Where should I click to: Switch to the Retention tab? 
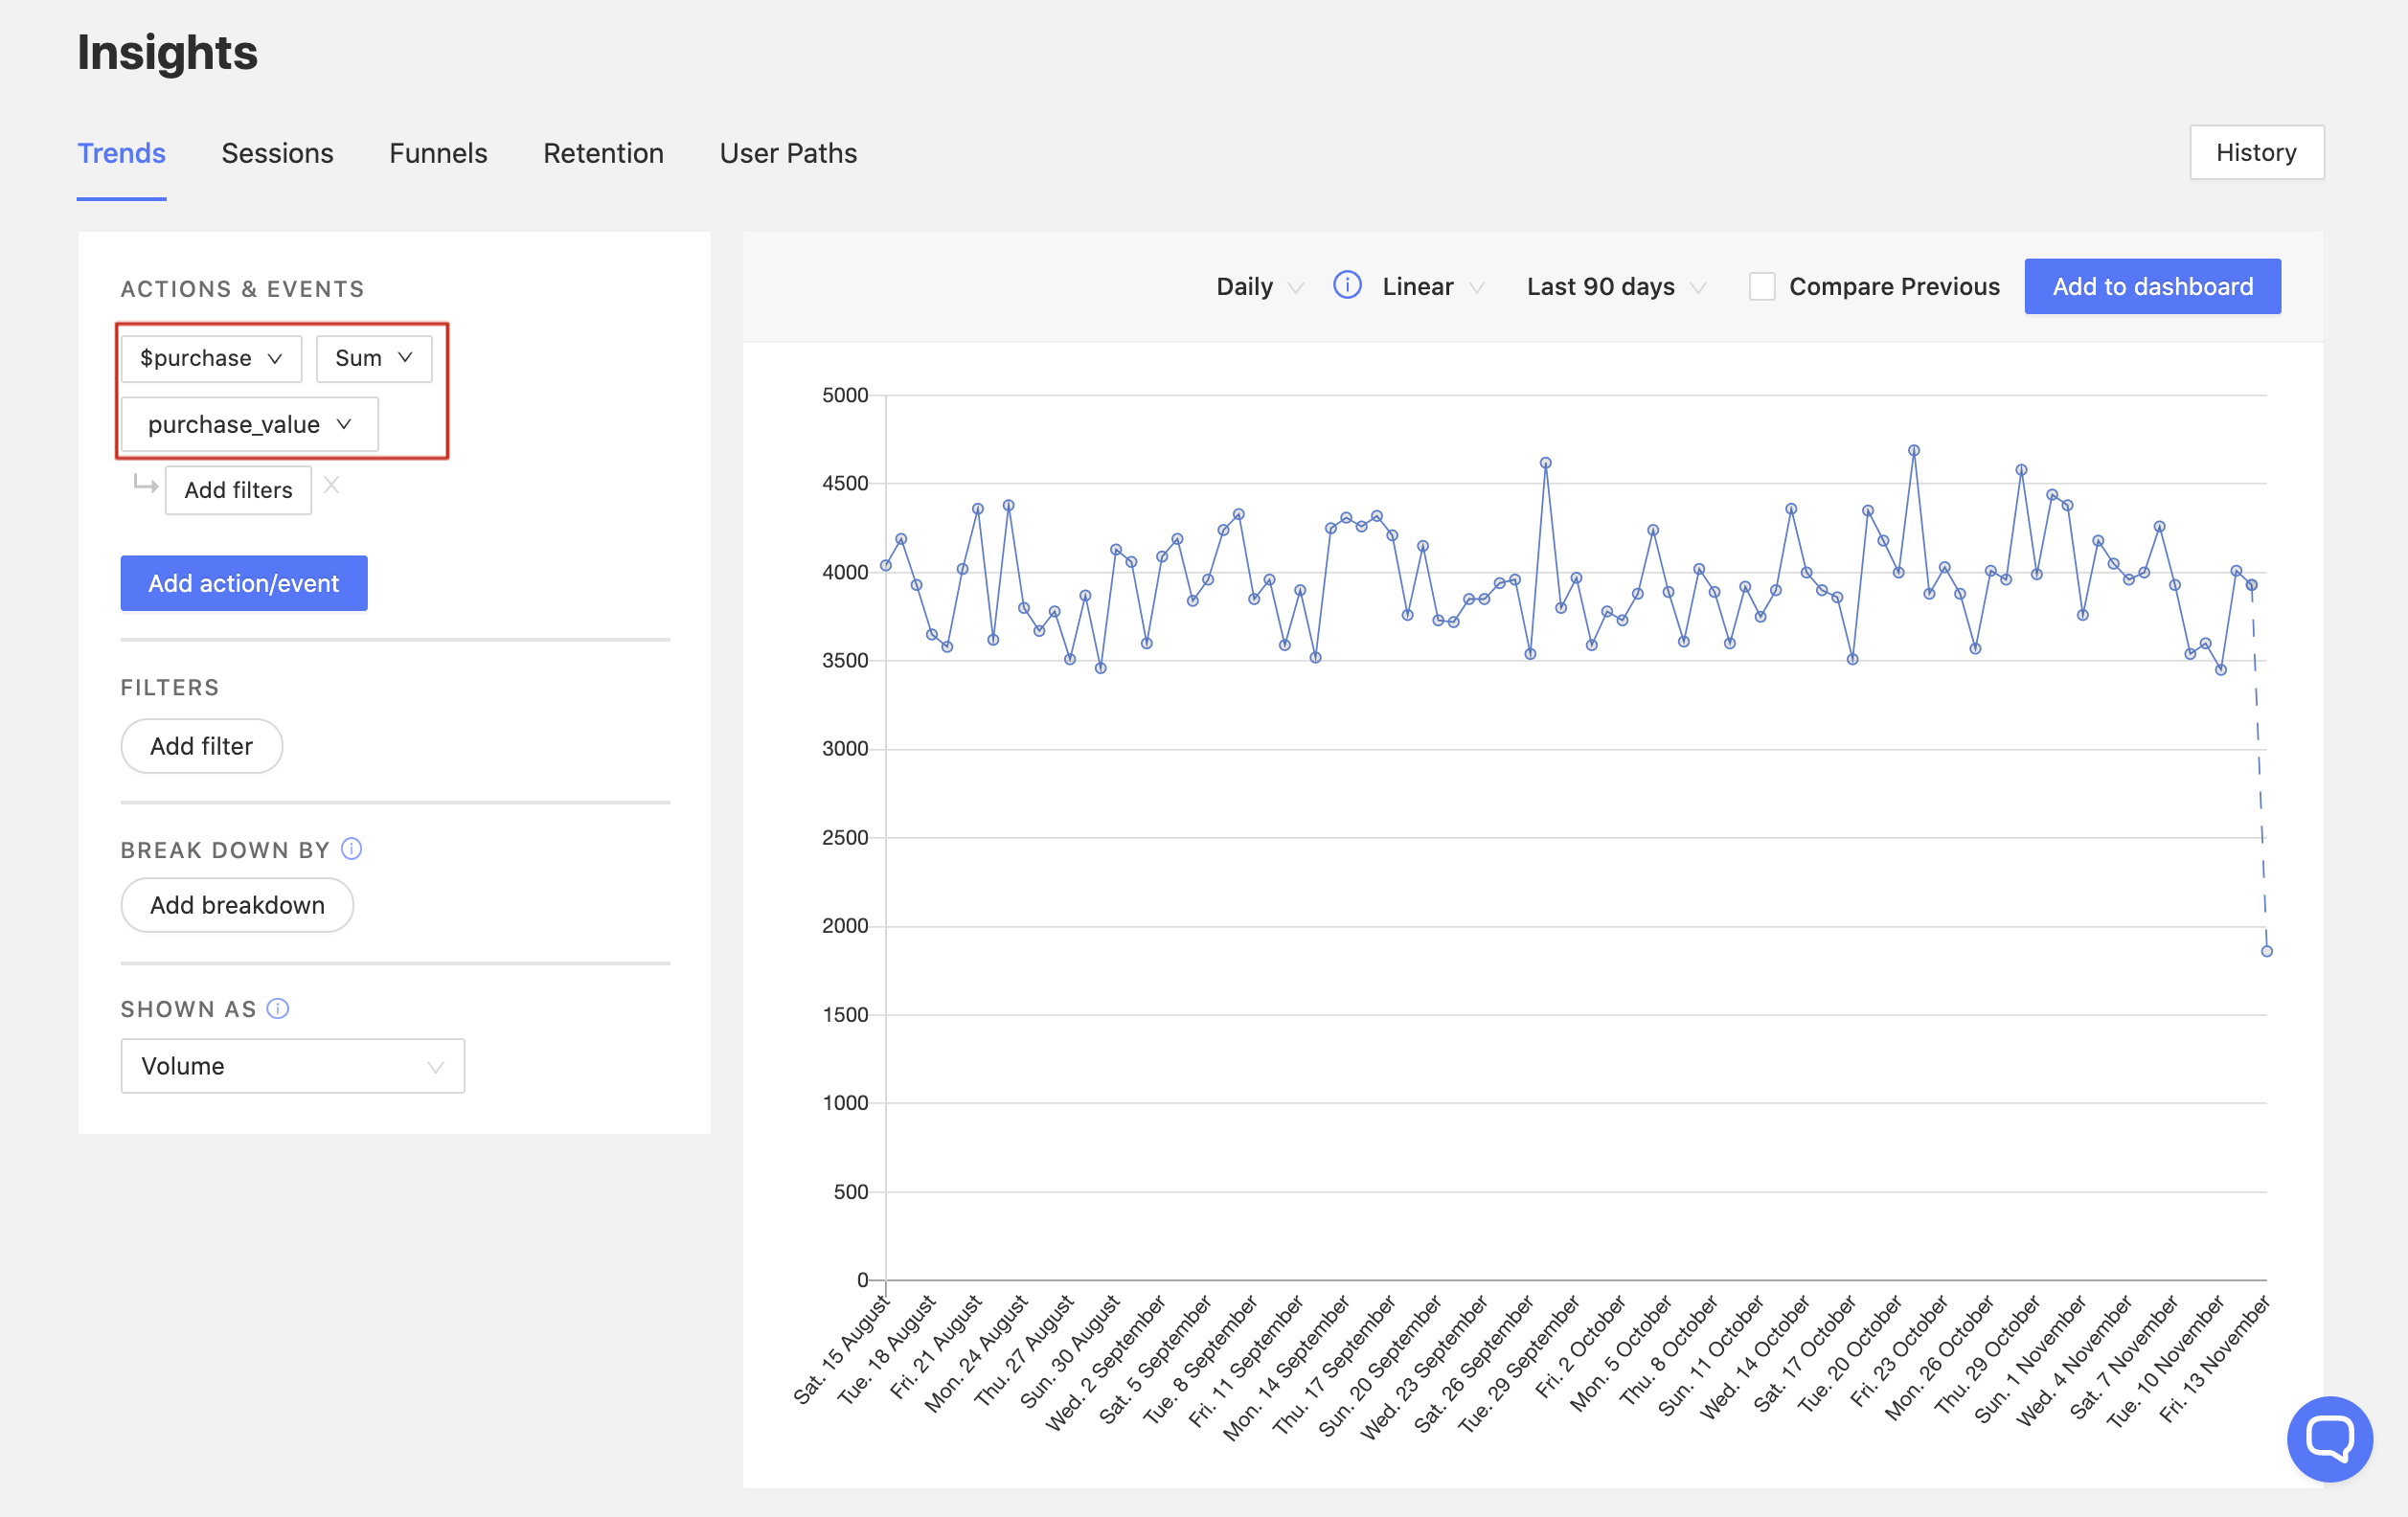pyautogui.click(x=603, y=153)
